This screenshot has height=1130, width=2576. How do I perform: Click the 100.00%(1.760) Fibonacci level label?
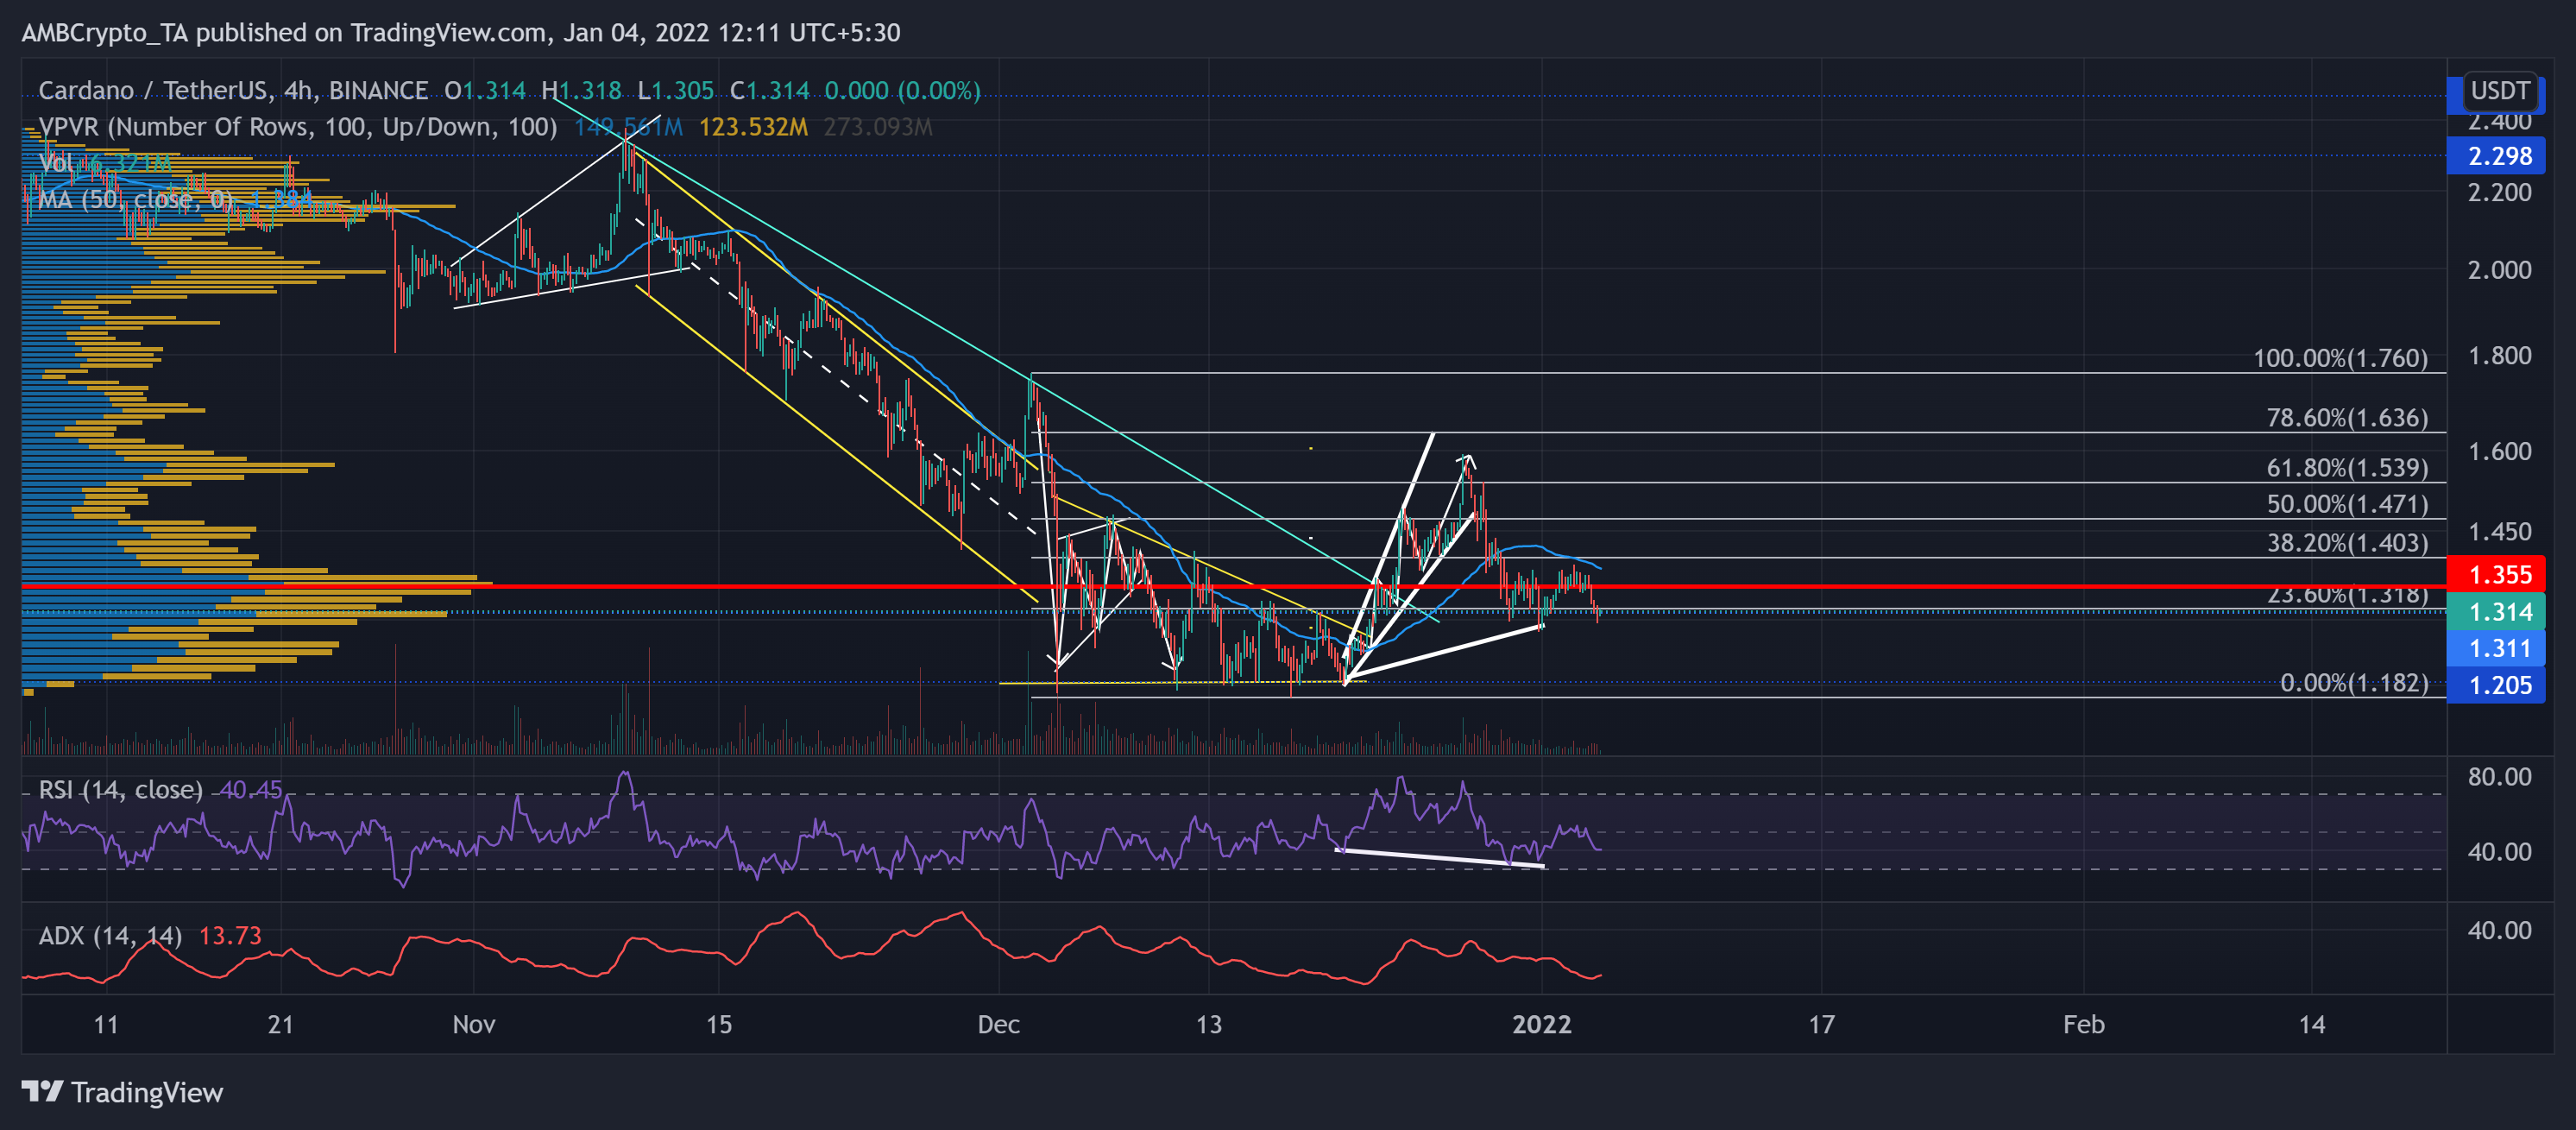pyautogui.click(x=2339, y=358)
